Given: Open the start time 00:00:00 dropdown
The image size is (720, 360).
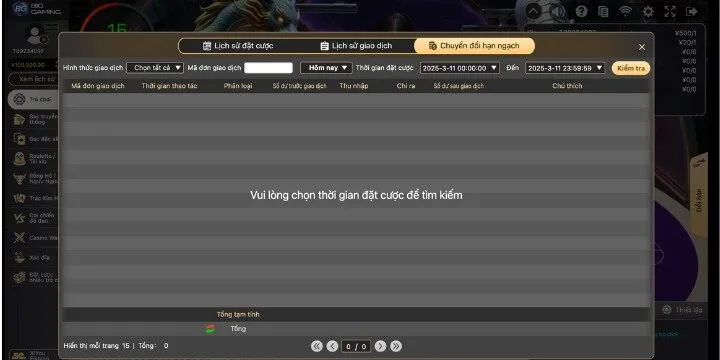Looking at the screenshot, I should coord(460,68).
